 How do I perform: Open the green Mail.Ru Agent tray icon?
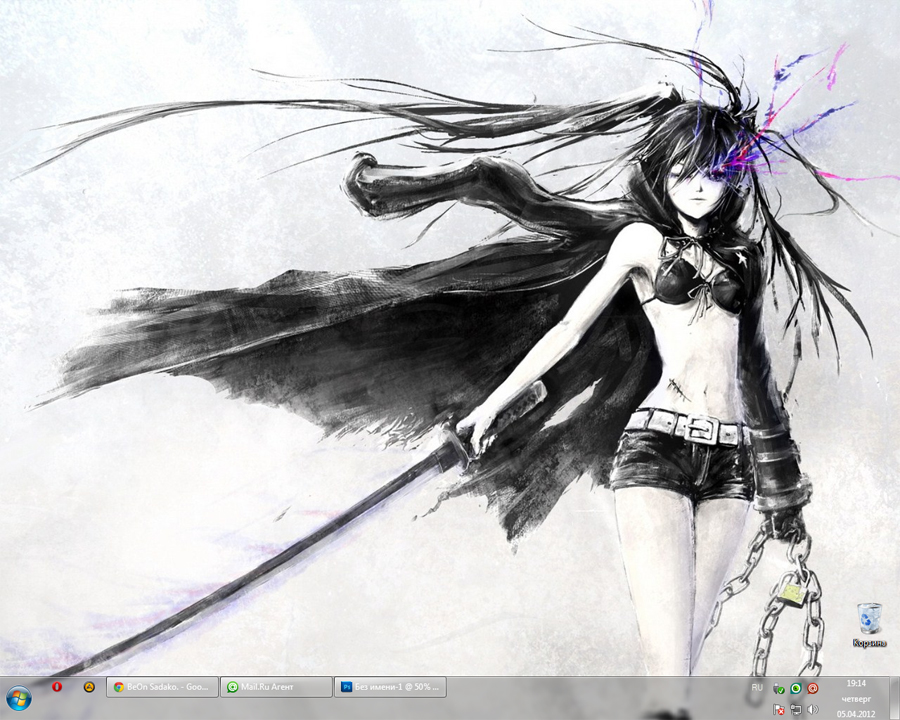pyautogui.click(x=796, y=688)
